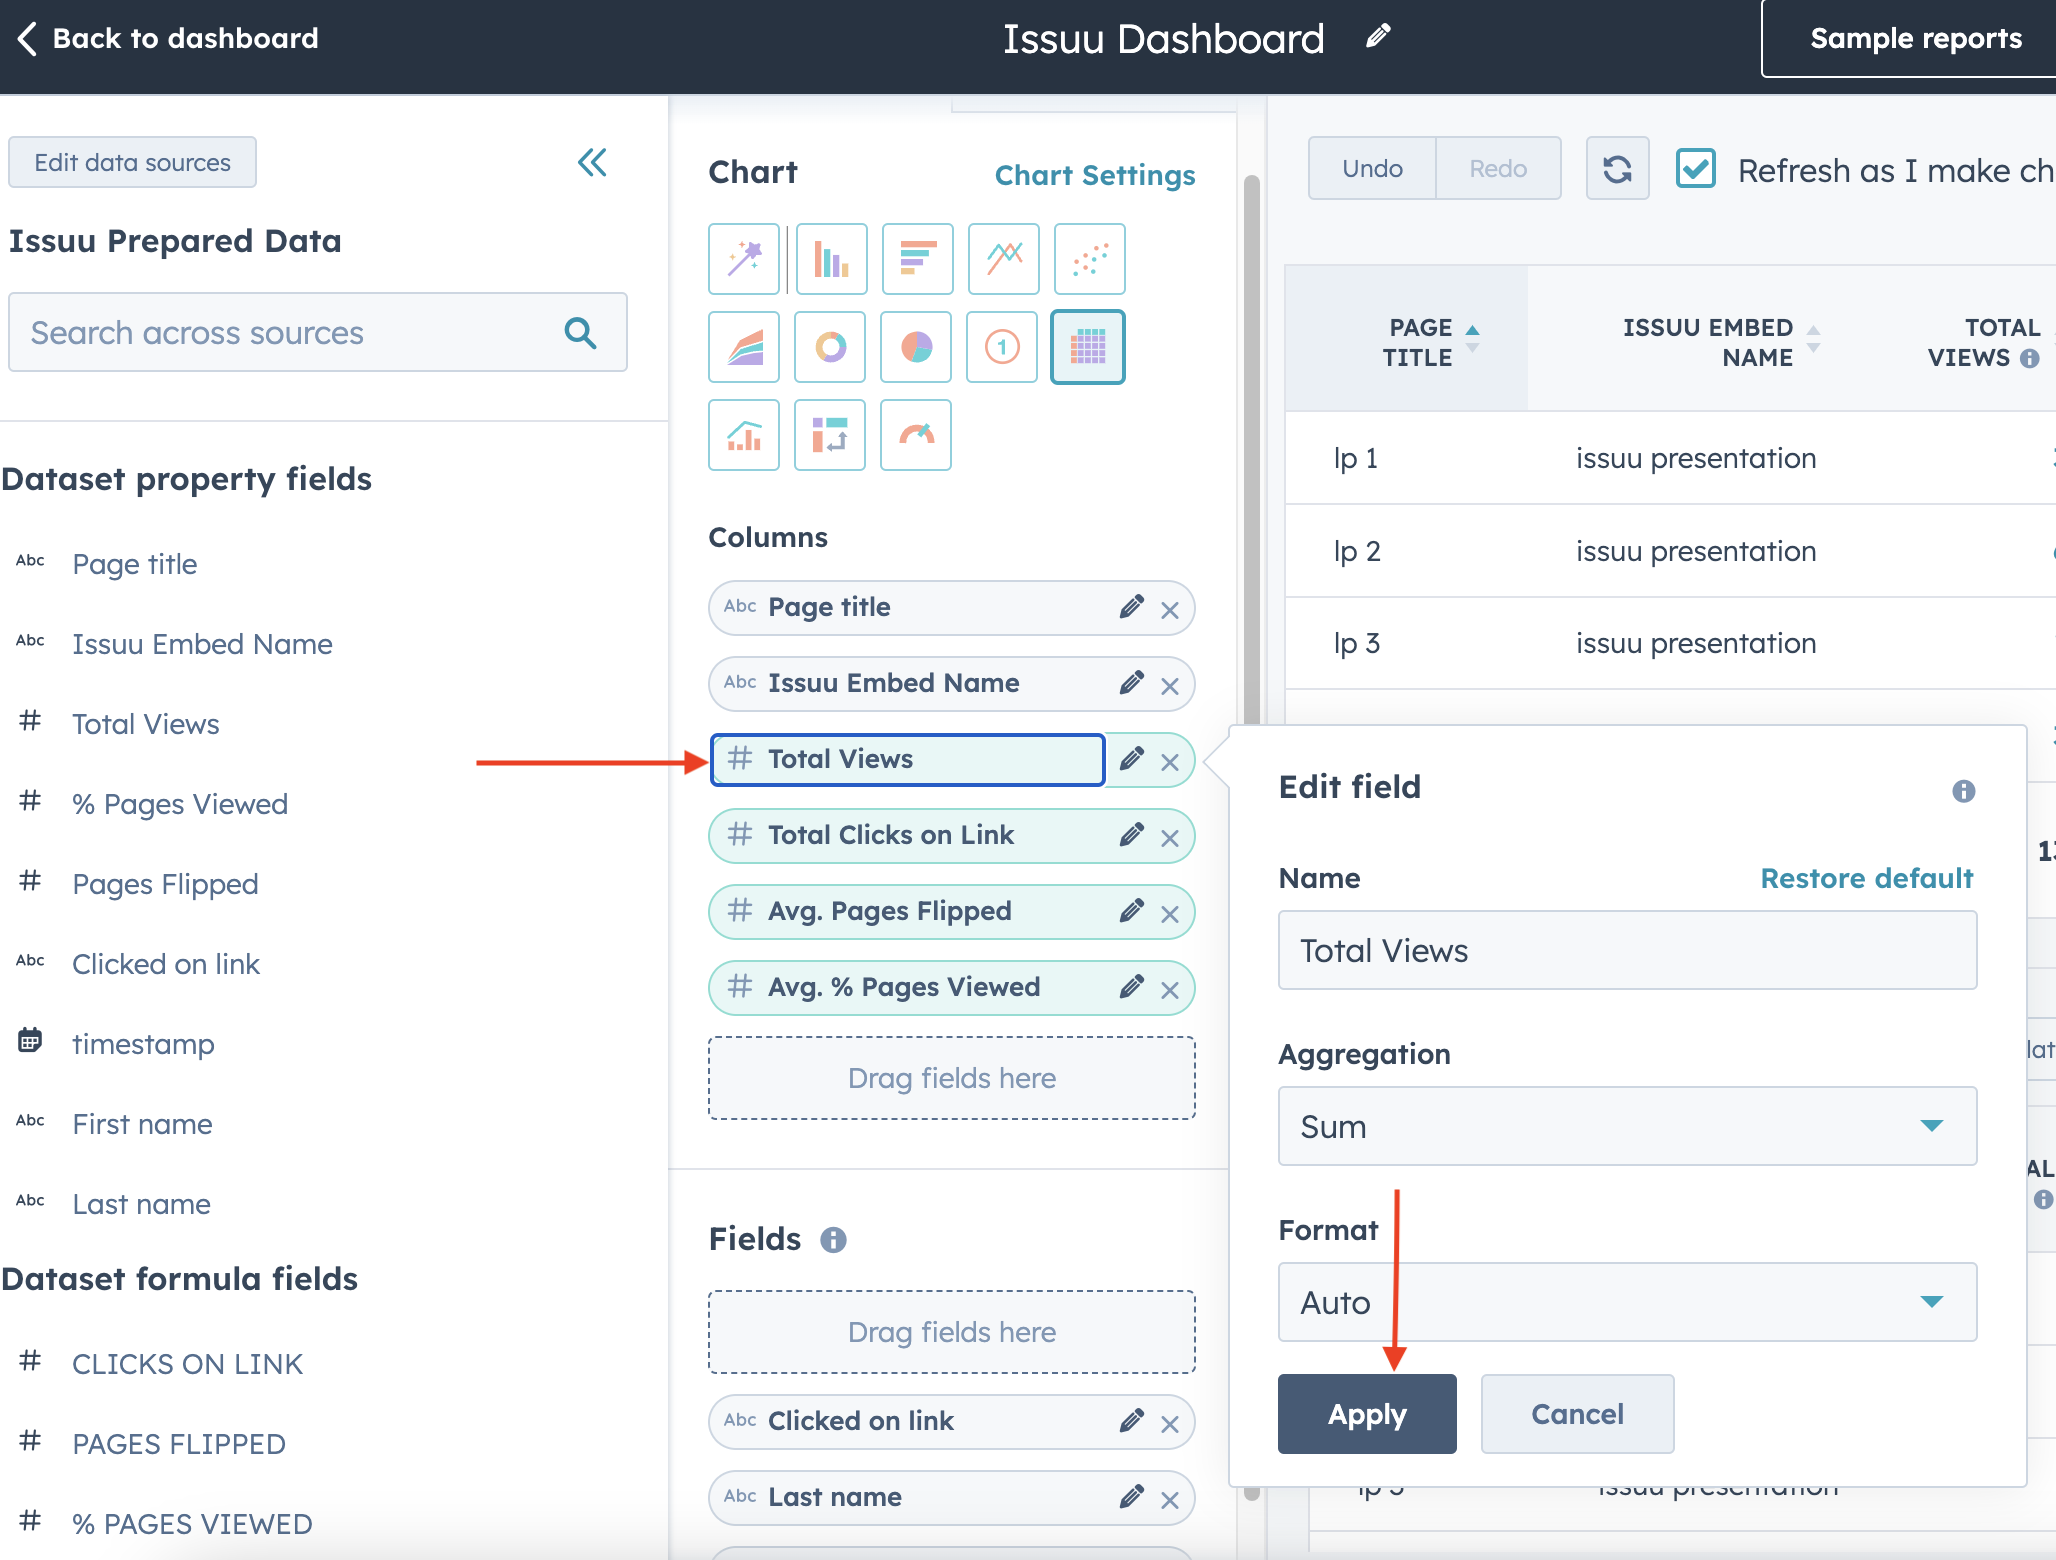Image resolution: width=2056 pixels, height=1560 pixels.
Task: Click the Undo button
Action: [x=1372, y=169]
